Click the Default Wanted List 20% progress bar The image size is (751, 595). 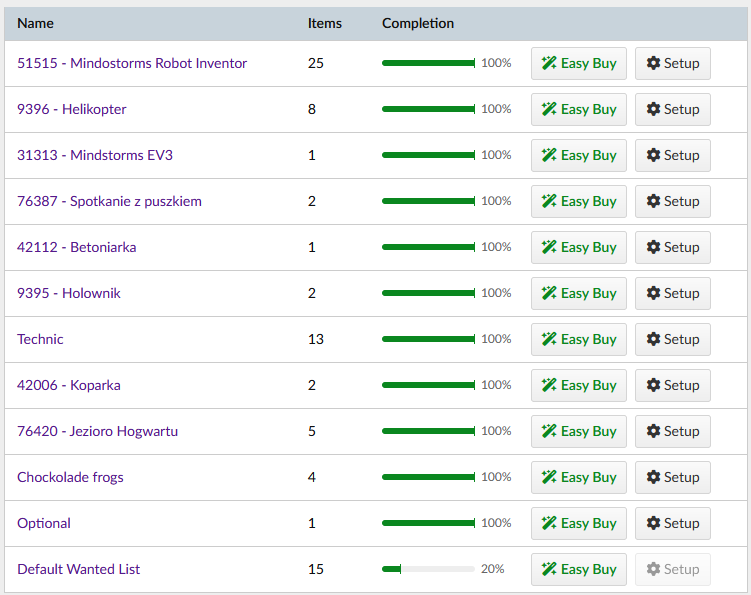tap(428, 569)
